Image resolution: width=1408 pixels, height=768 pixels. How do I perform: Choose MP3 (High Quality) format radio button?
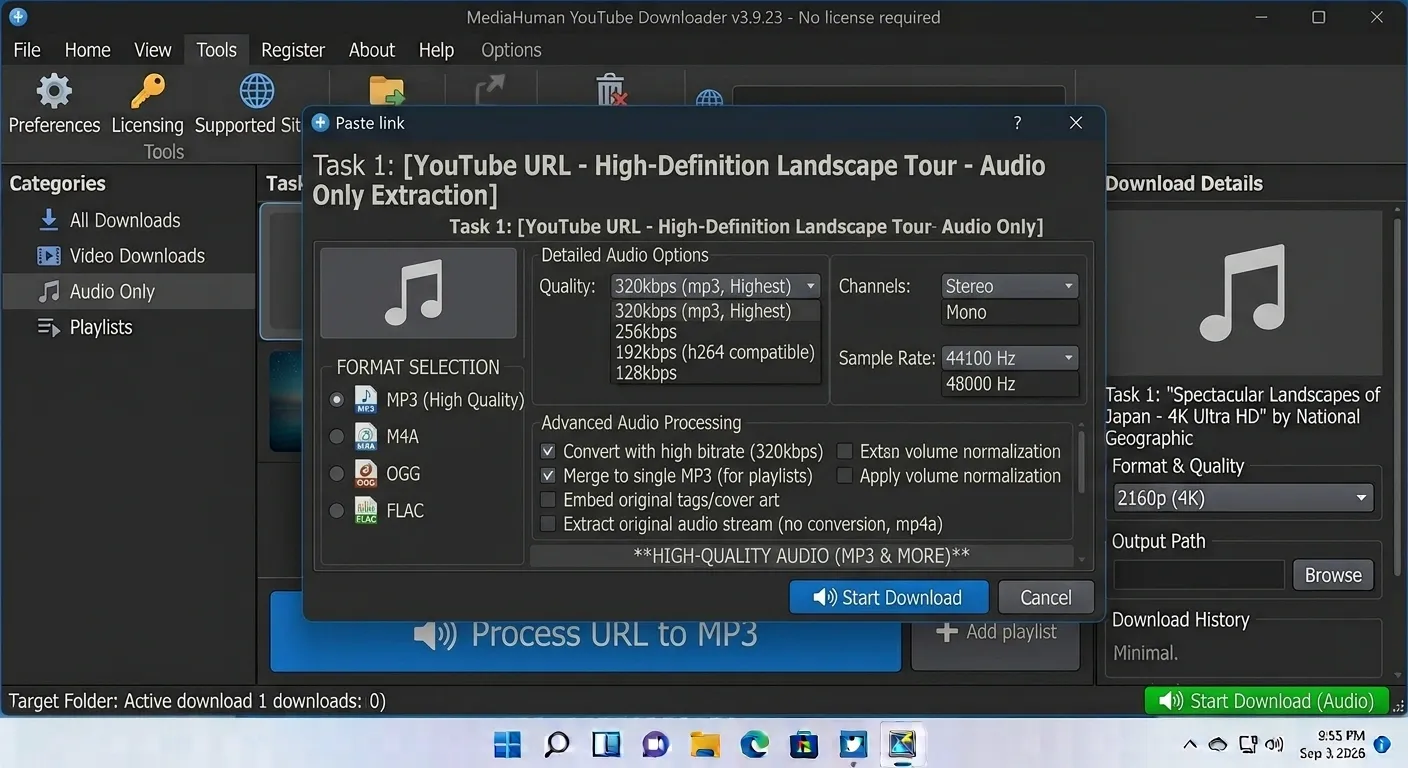point(337,400)
